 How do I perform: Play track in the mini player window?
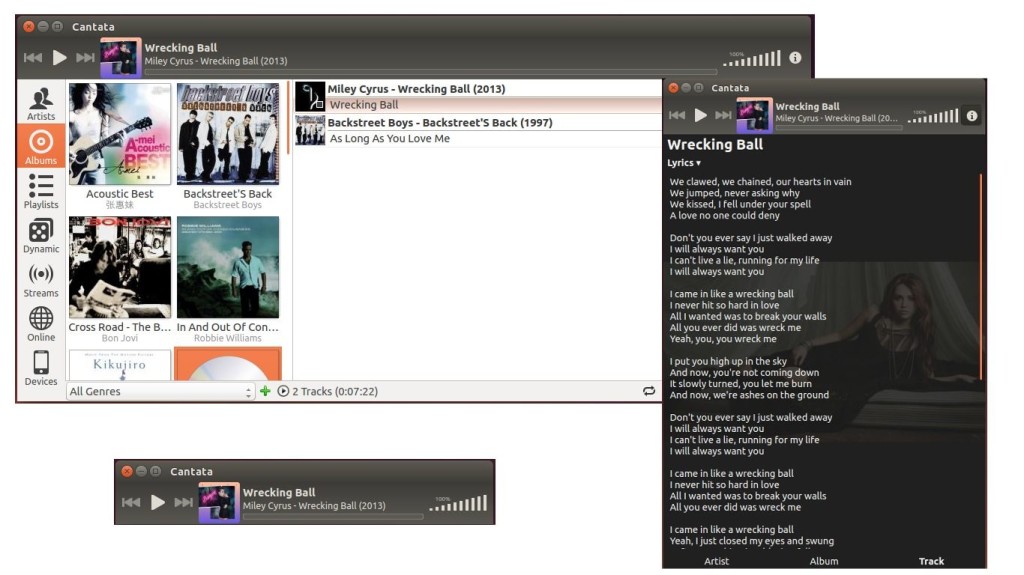coord(157,502)
